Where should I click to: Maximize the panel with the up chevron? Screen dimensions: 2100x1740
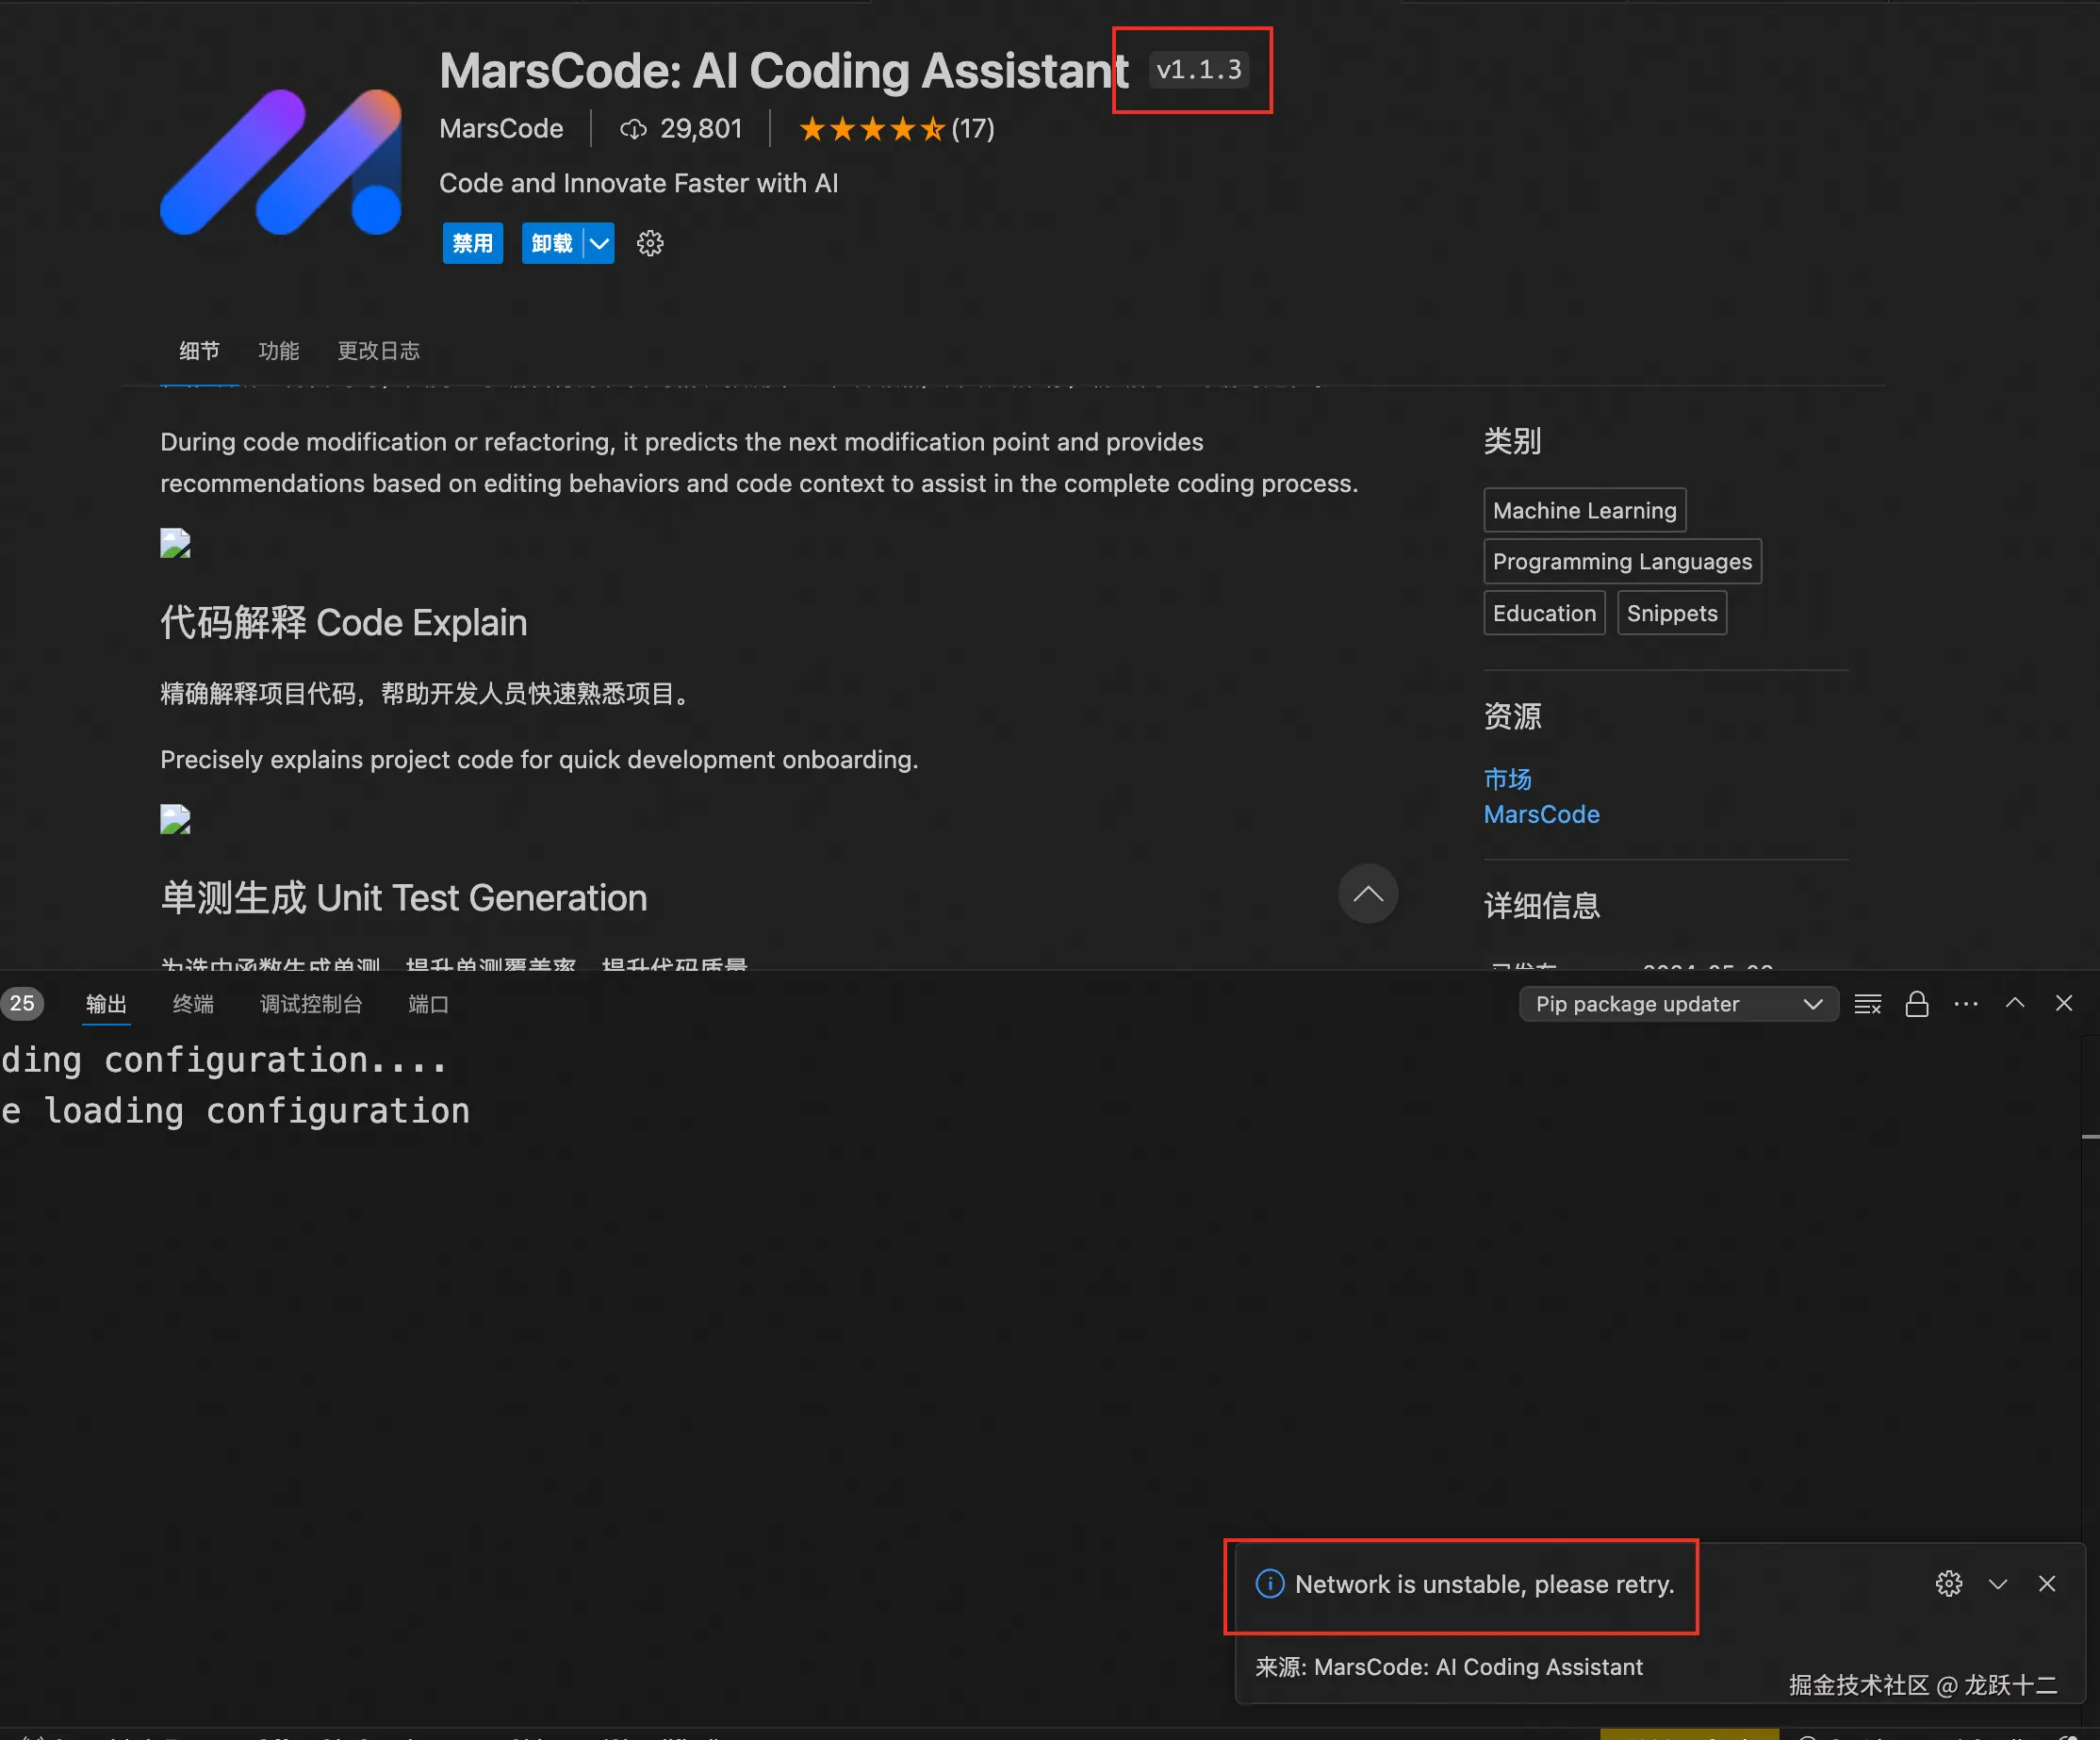pyautogui.click(x=2015, y=1003)
